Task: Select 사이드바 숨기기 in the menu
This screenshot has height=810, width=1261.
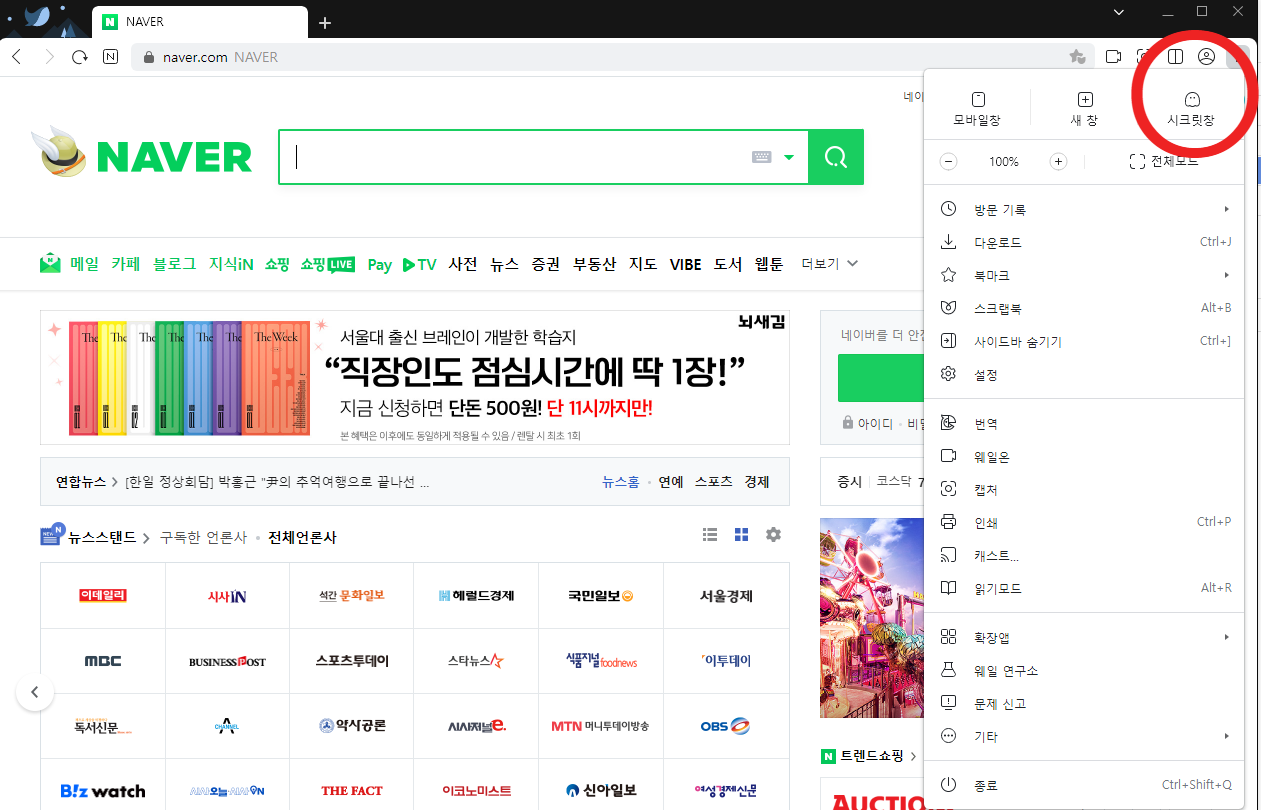Action: click(1085, 341)
